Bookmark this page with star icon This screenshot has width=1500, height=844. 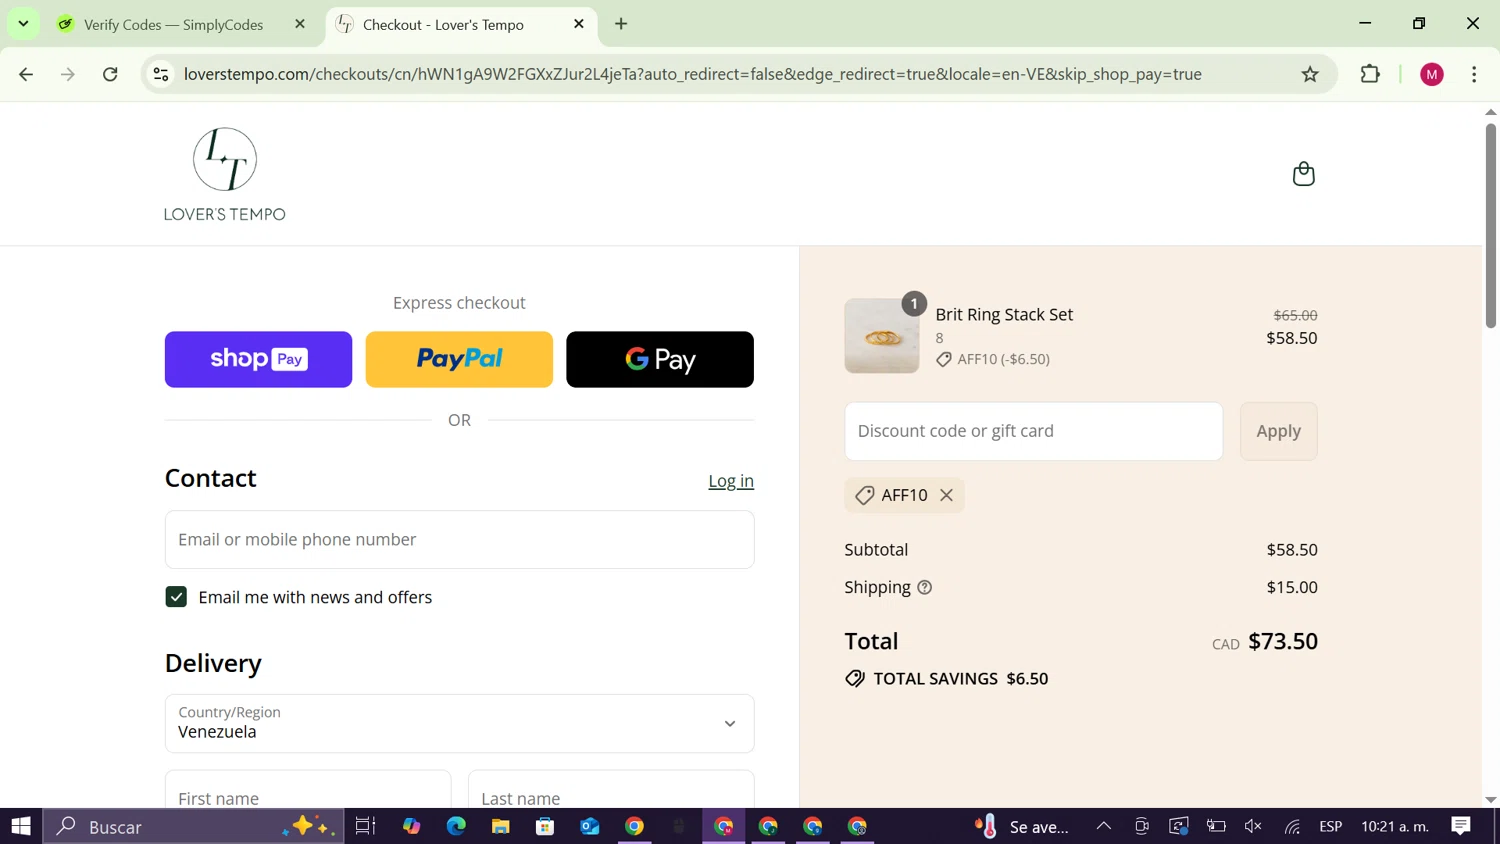(x=1310, y=74)
